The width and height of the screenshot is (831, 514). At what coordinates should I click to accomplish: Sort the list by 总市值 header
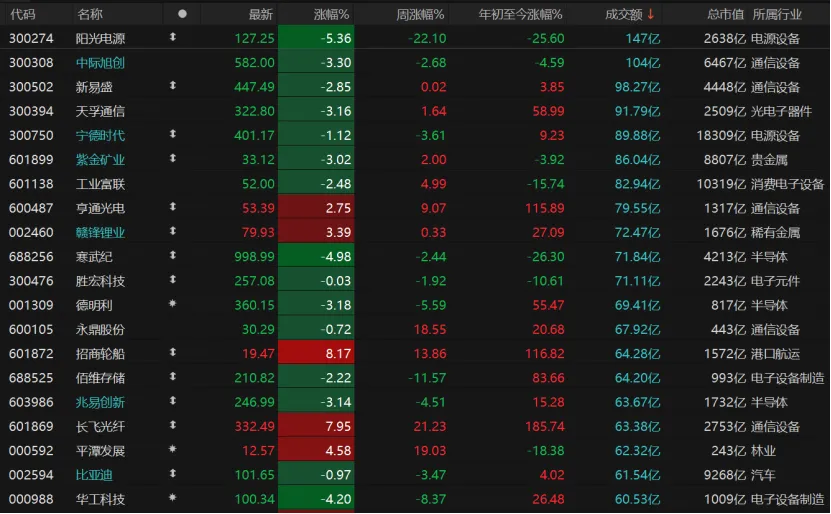pos(726,14)
